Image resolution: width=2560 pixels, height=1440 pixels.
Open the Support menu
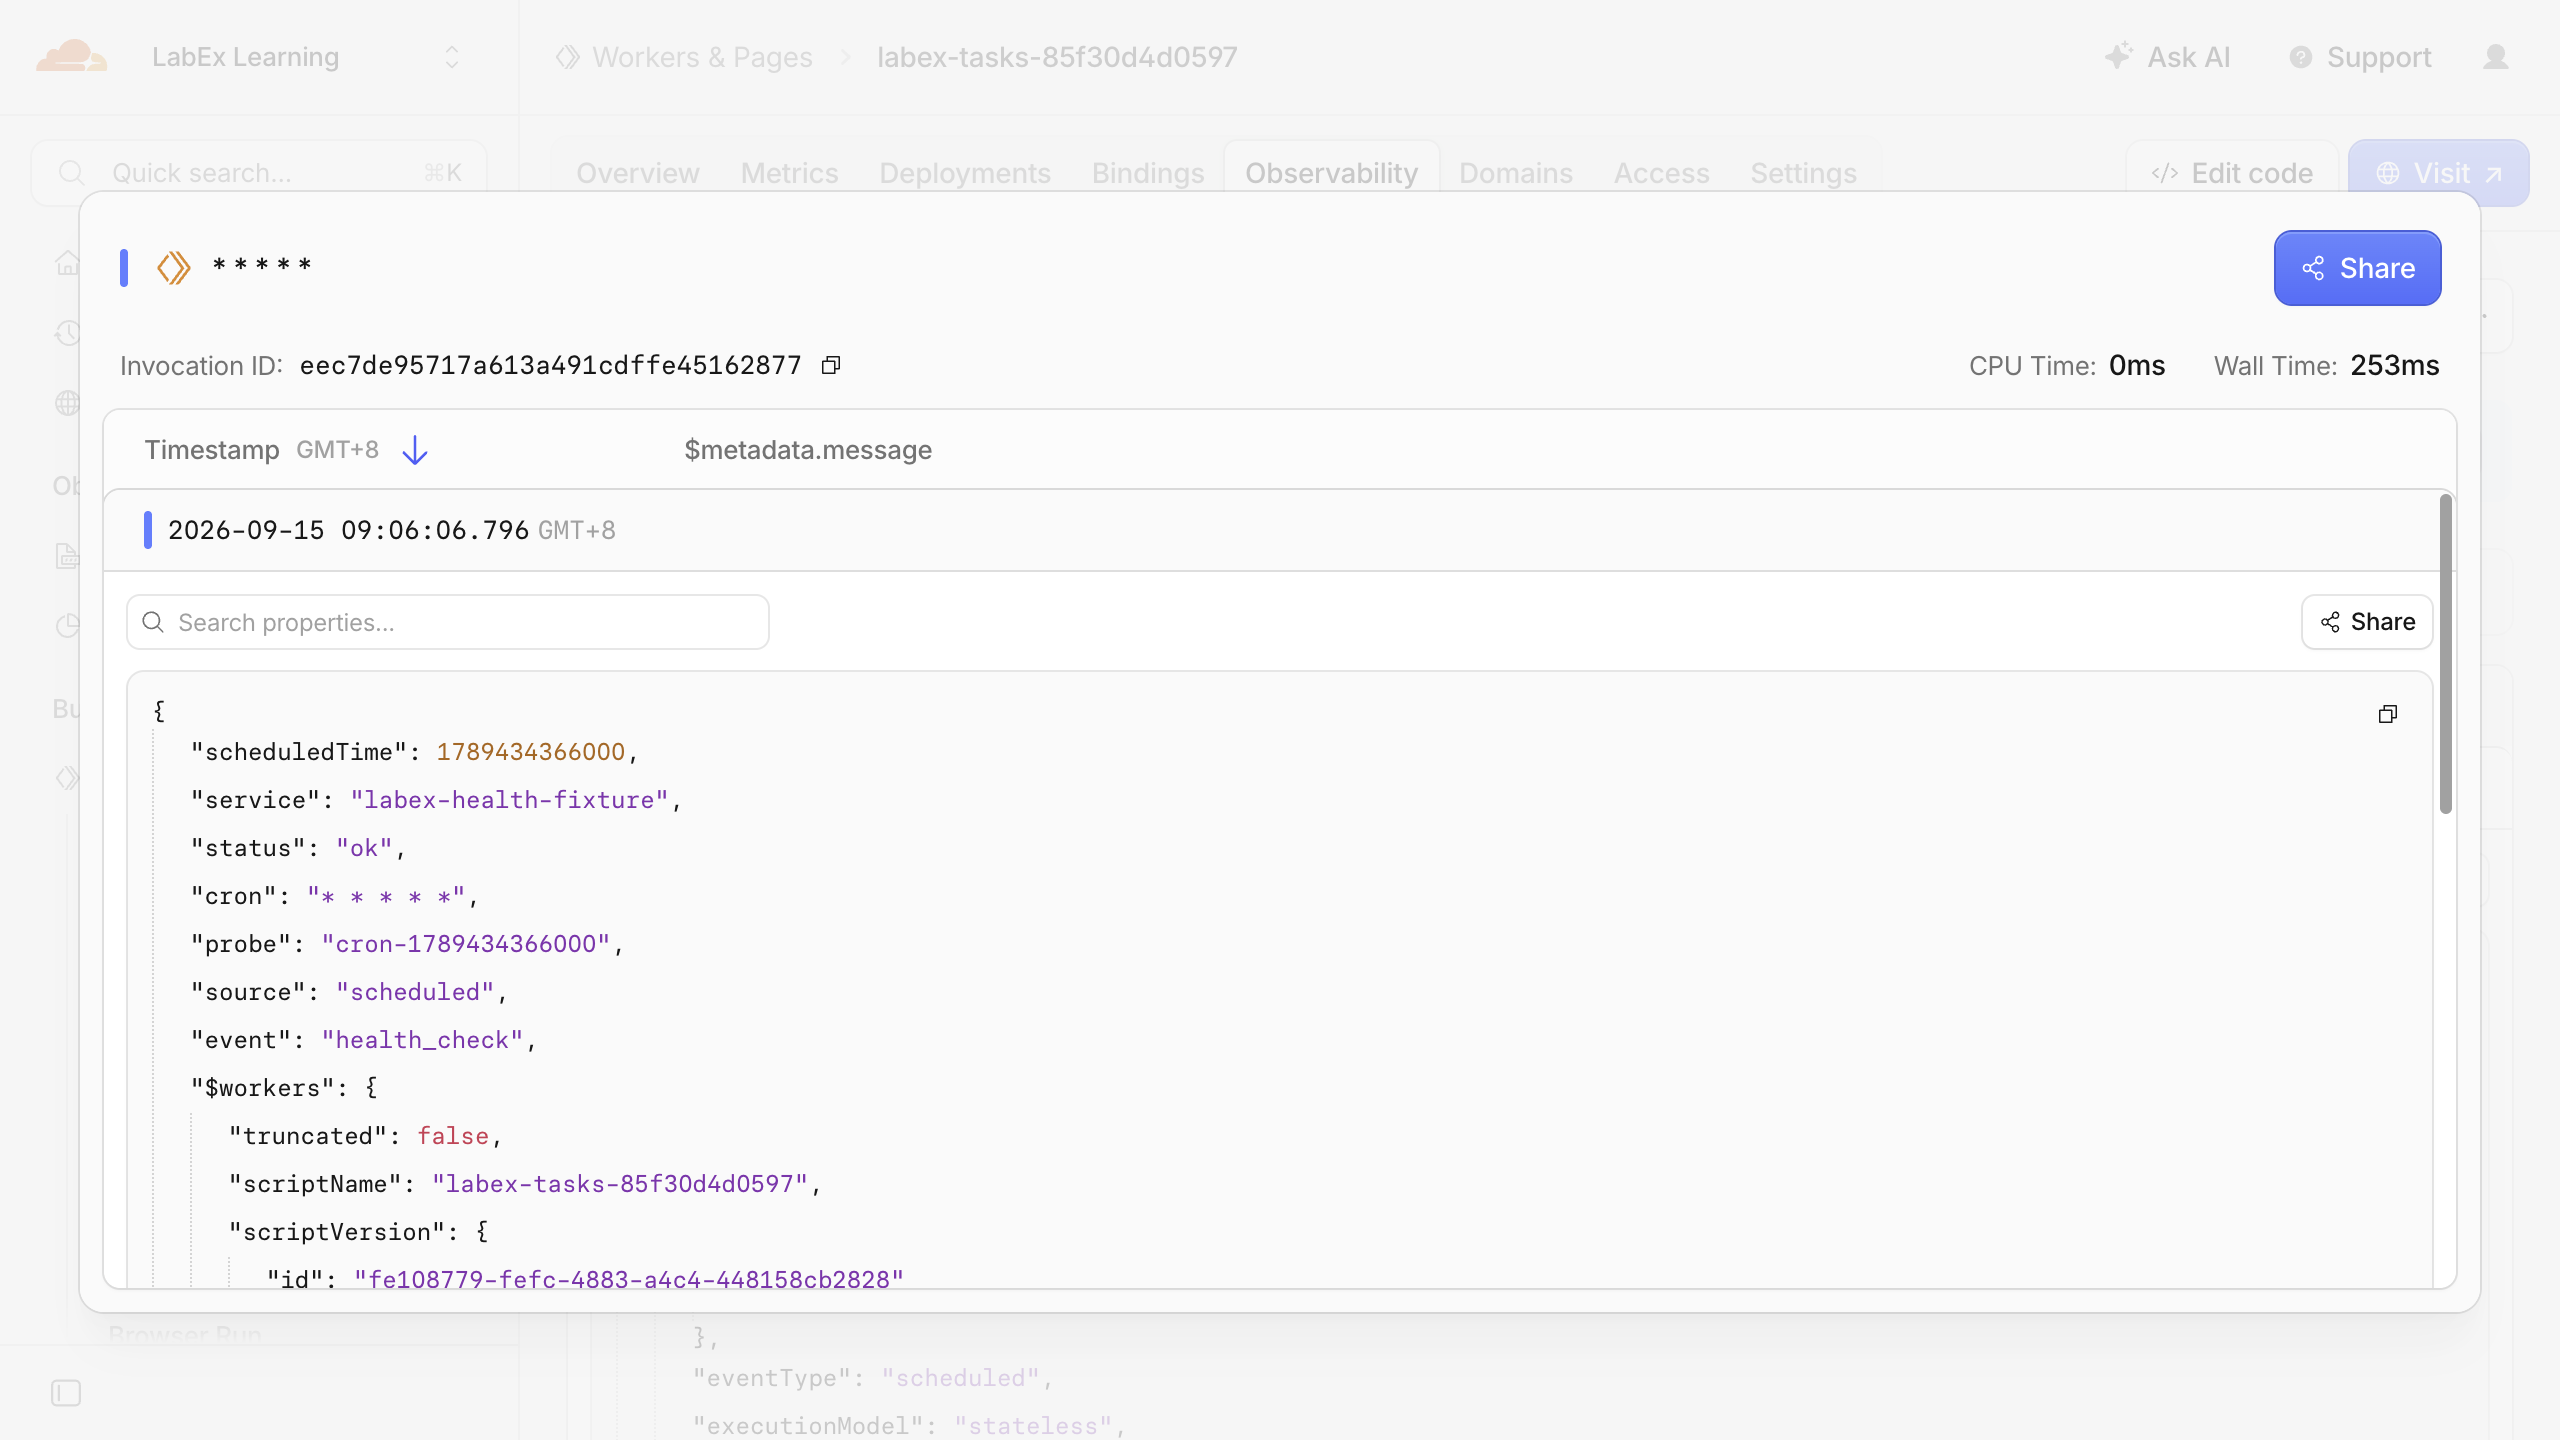pos(2360,57)
